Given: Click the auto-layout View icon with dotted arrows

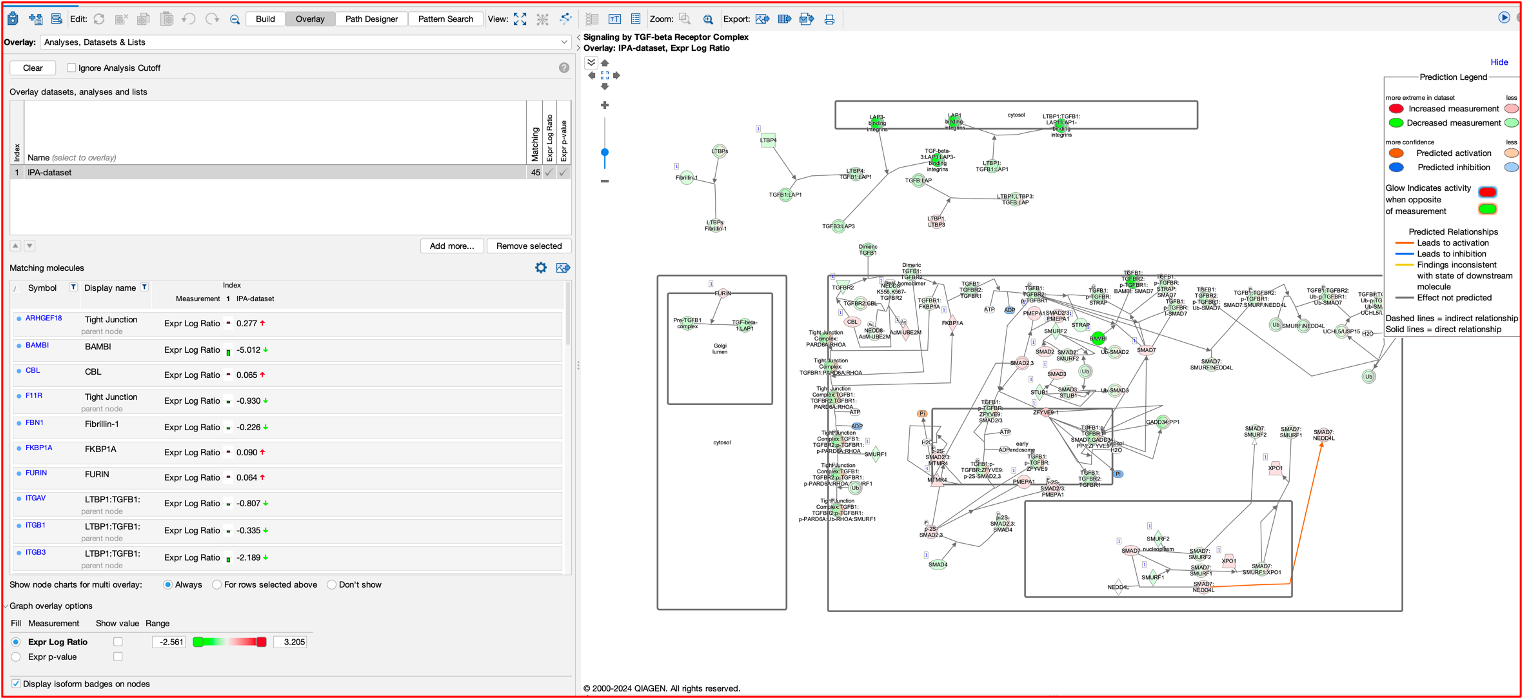Looking at the screenshot, I should (x=566, y=19).
